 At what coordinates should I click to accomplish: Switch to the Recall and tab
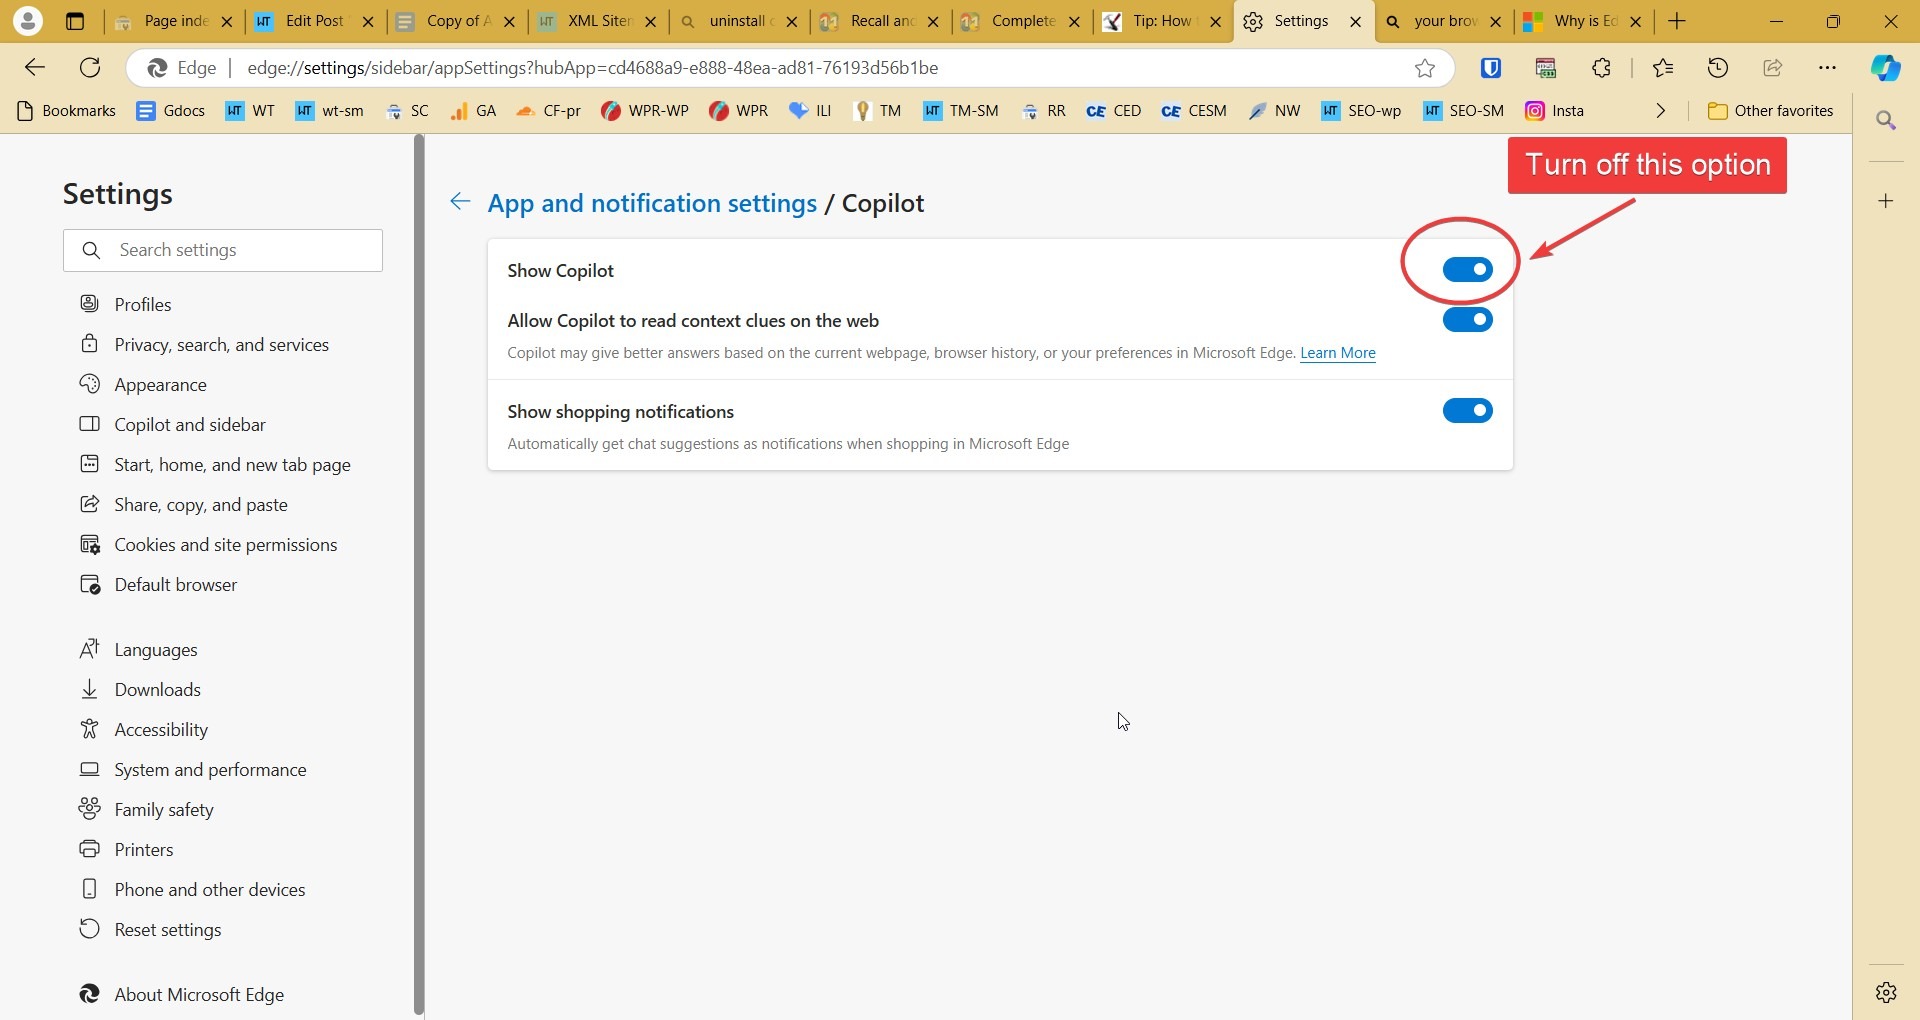click(x=880, y=21)
